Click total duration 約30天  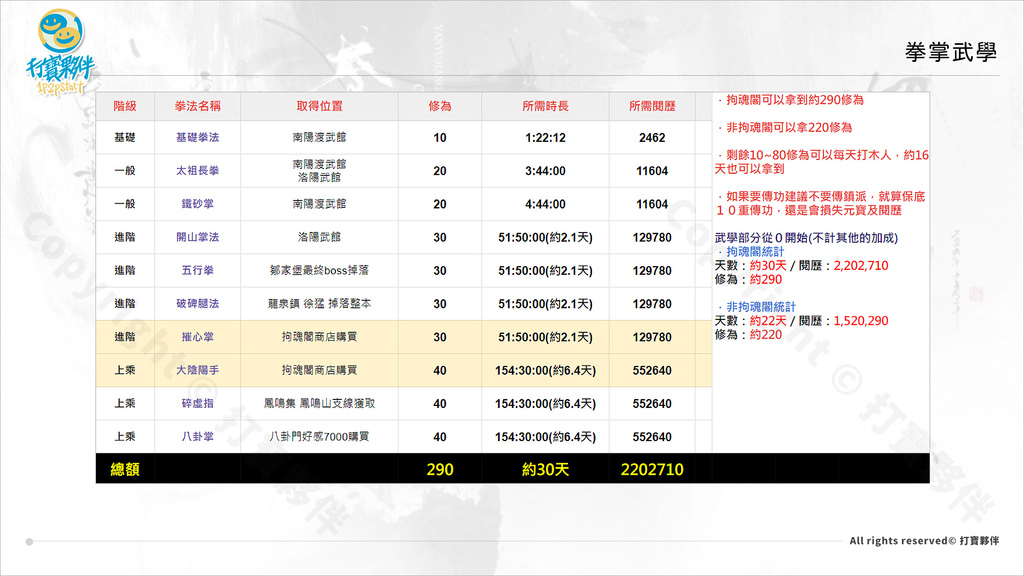point(545,469)
